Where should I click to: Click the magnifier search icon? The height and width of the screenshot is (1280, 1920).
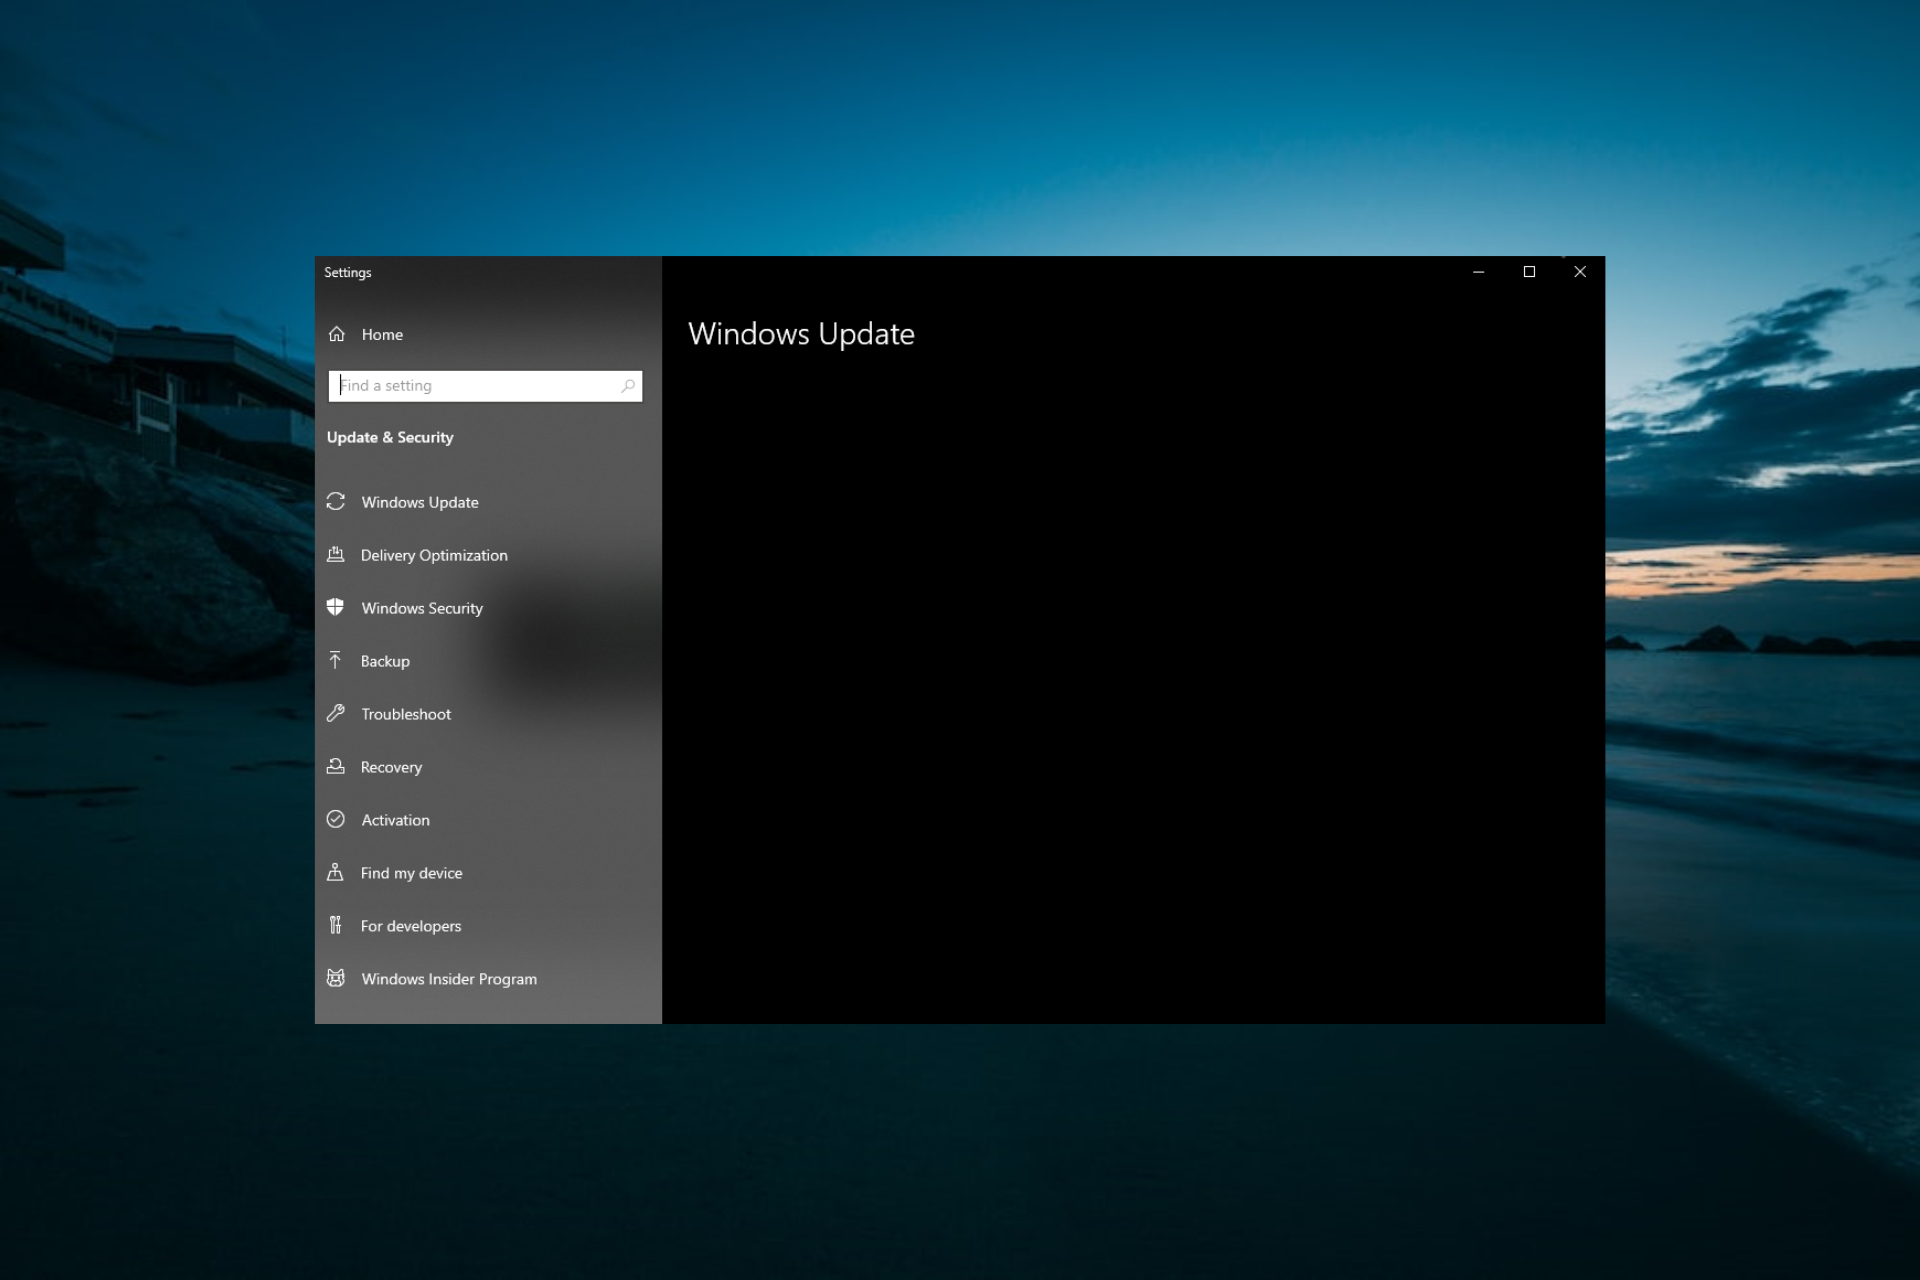click(x=628, y=386)
